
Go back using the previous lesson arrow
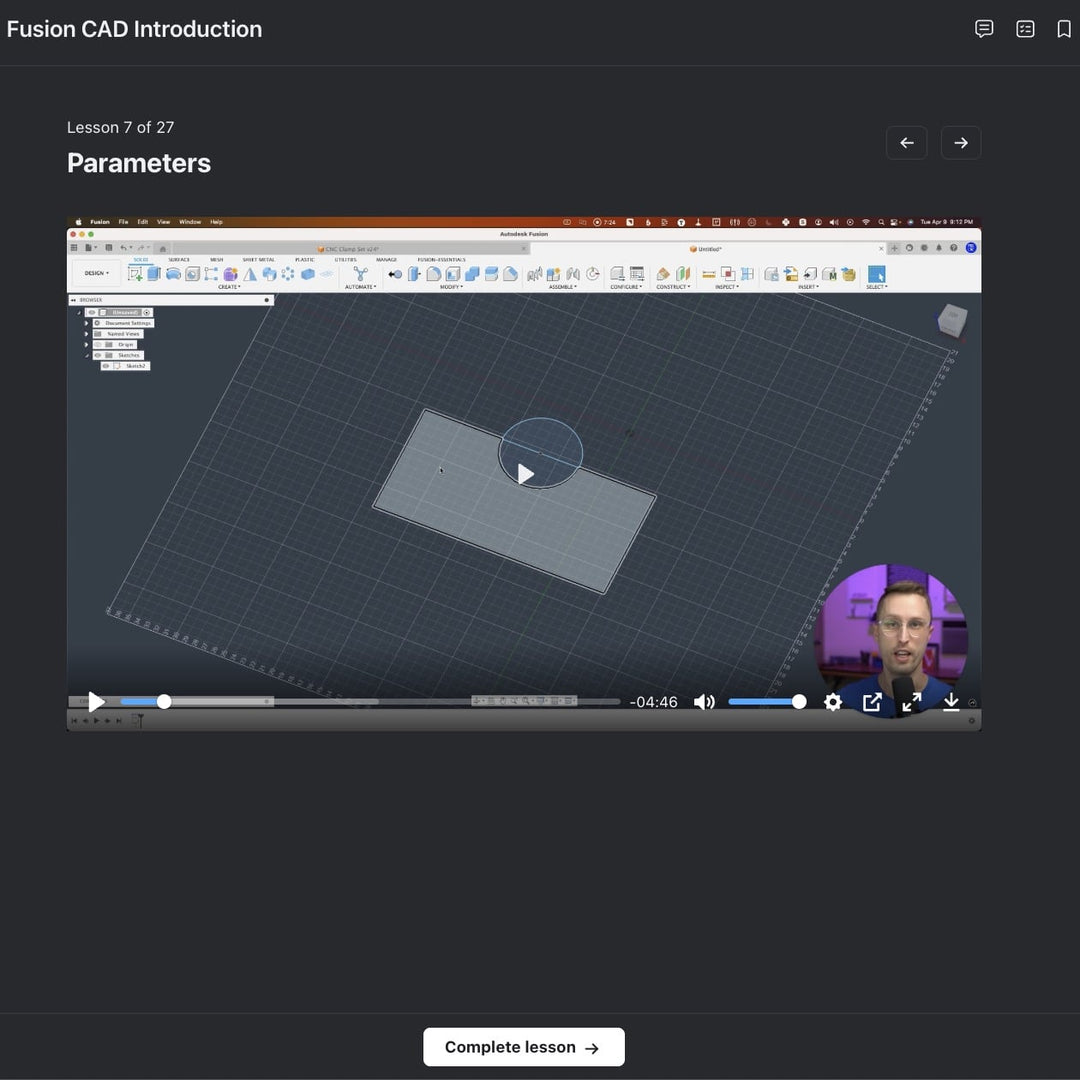(x=906, y=143)
